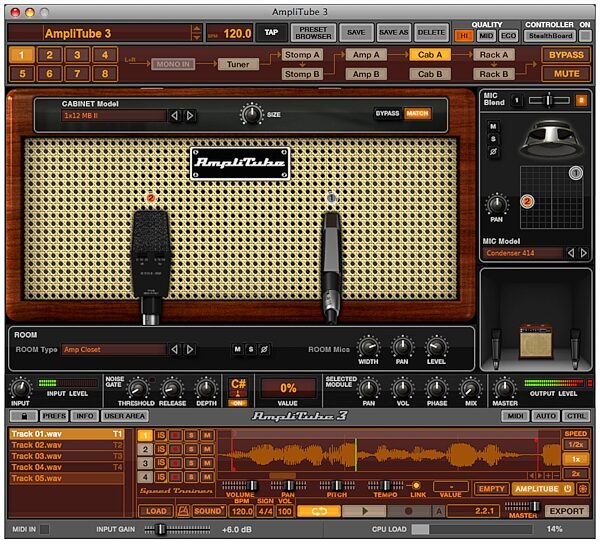Mute mic with the M button in the mic panel
Image resolution: width=600 pixels, height=544 pixels.
point(493,126)
